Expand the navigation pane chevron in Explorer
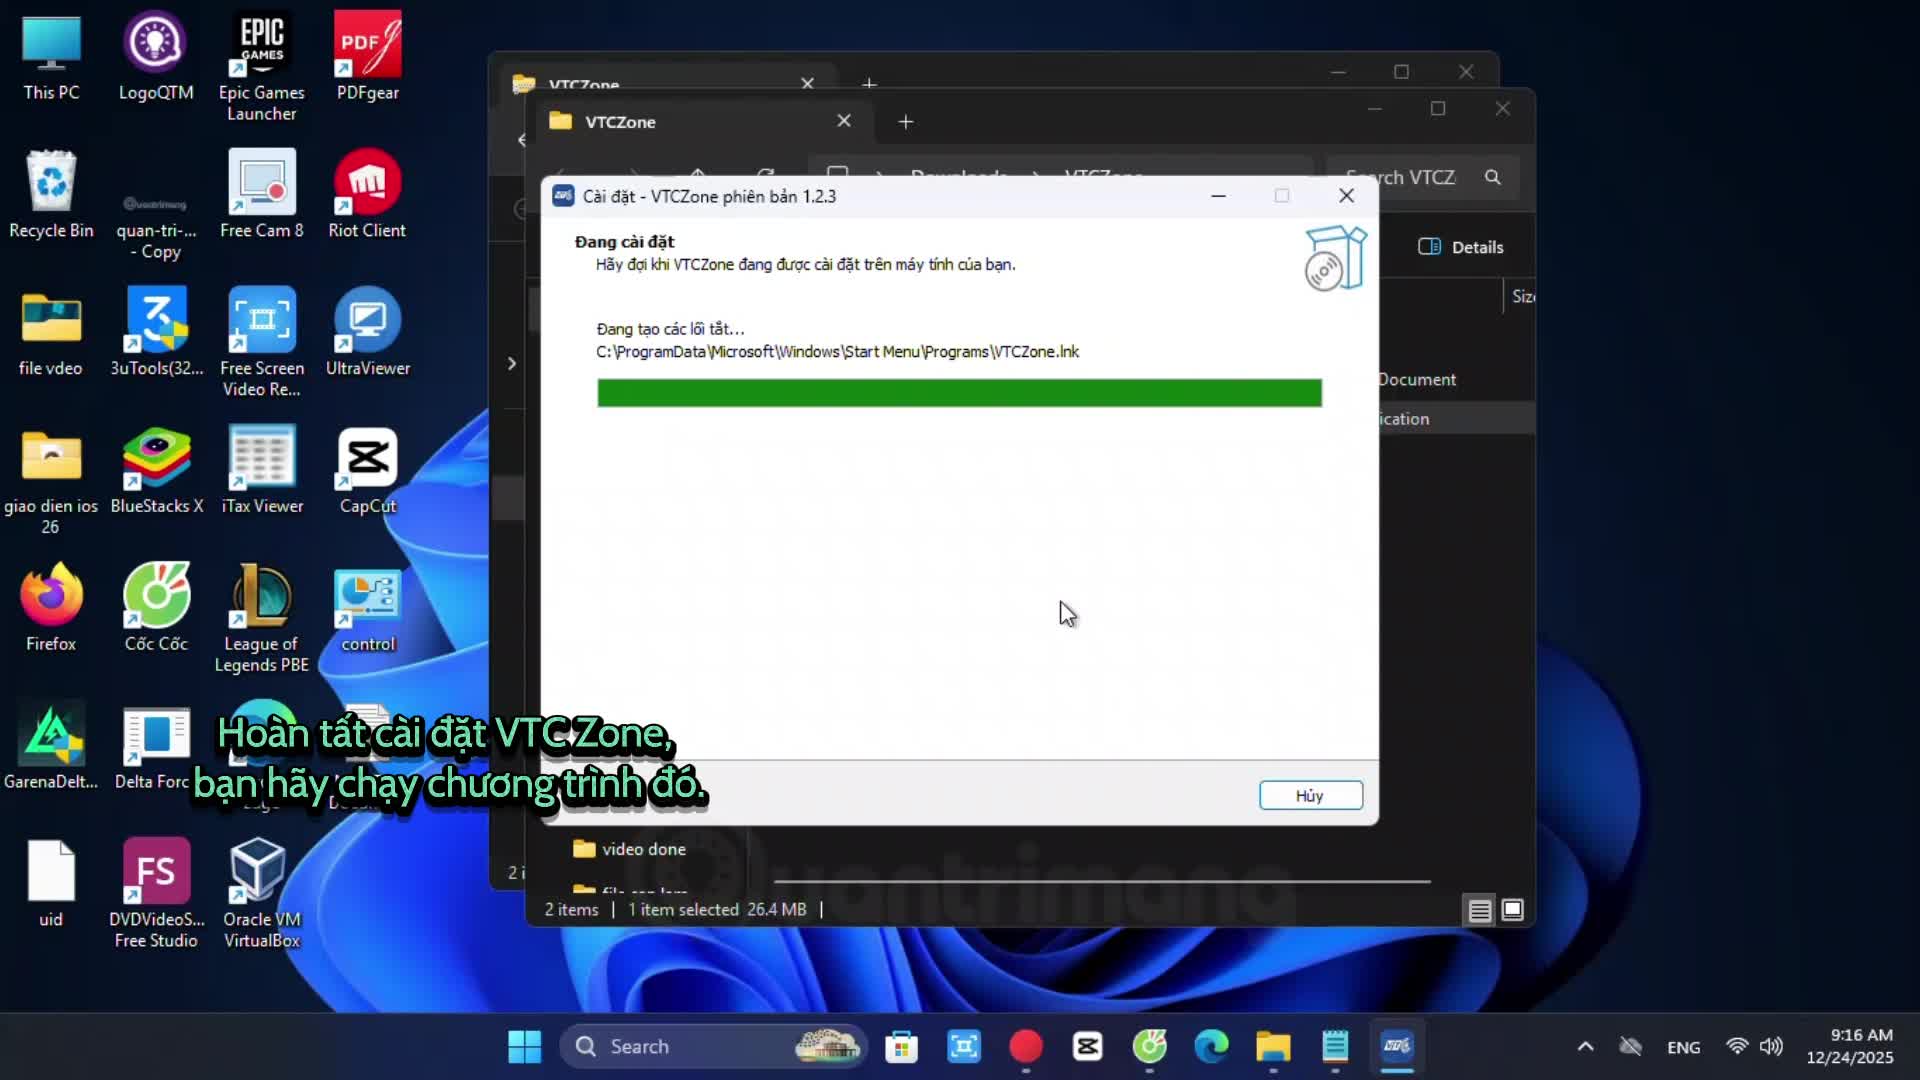Viewport: 1920px width, 1080px height. [x=512, y=363]
